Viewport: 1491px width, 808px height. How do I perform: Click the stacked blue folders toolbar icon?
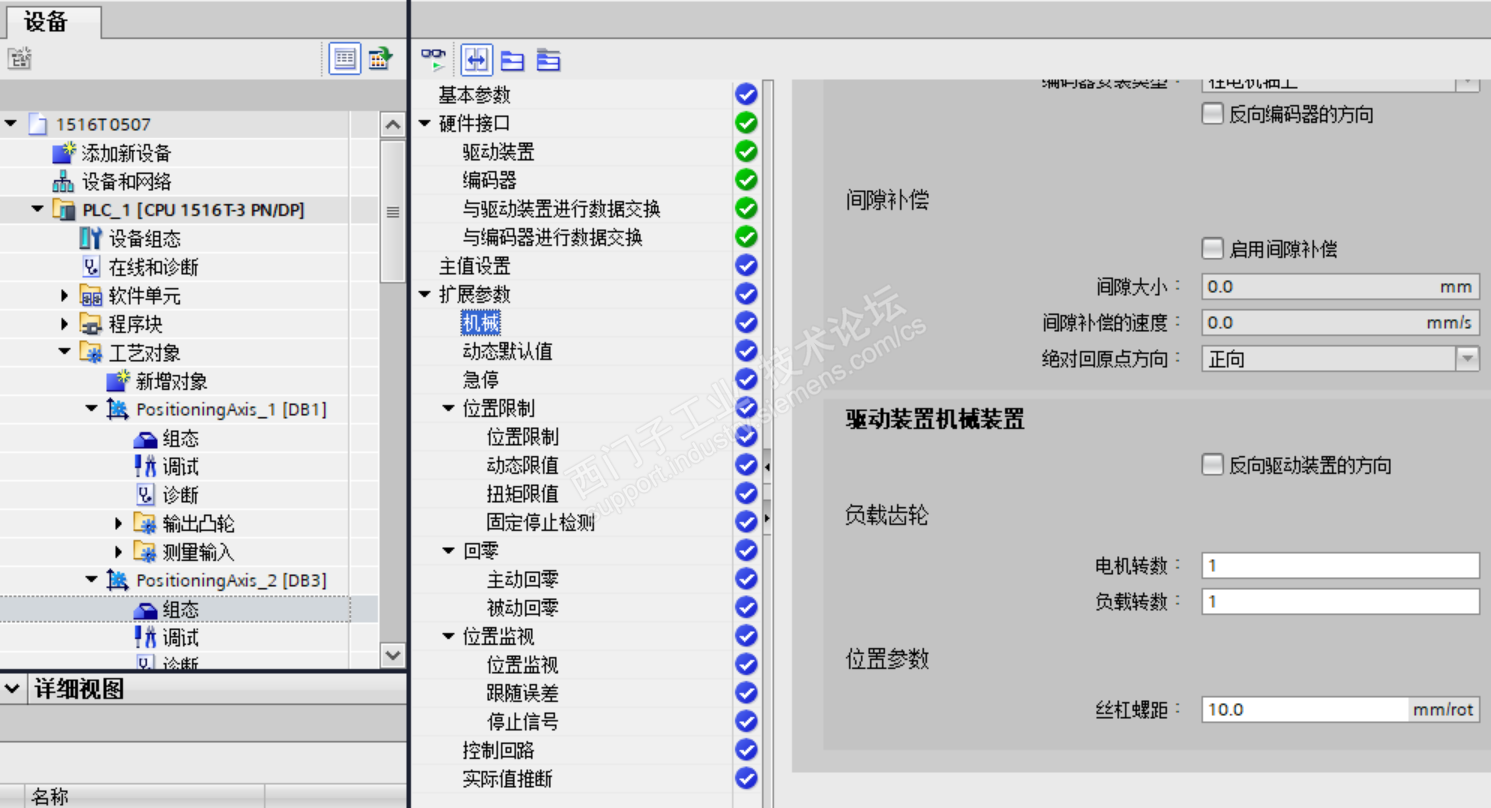(548, 60)
